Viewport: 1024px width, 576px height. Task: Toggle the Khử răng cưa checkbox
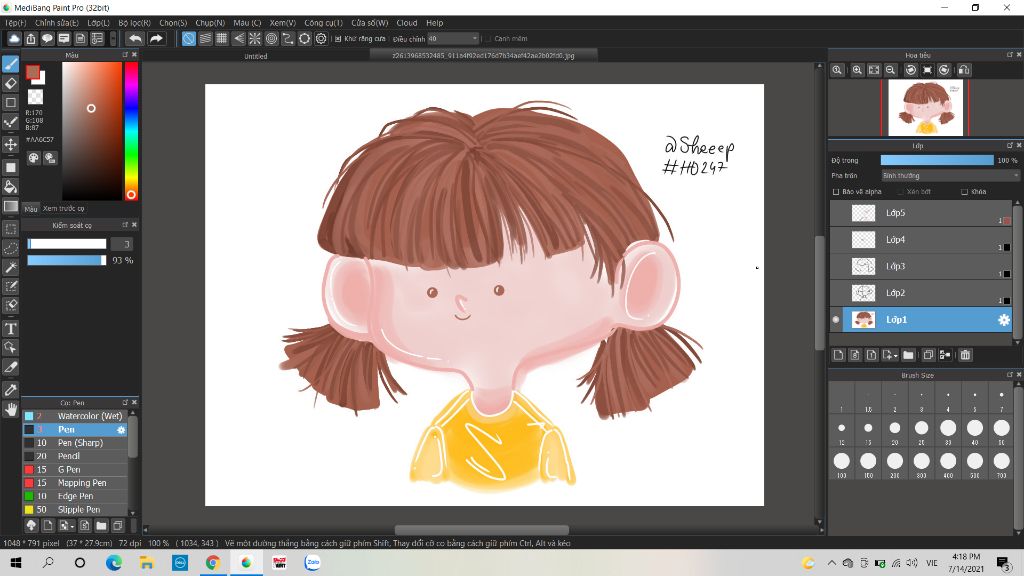(338, 39)
